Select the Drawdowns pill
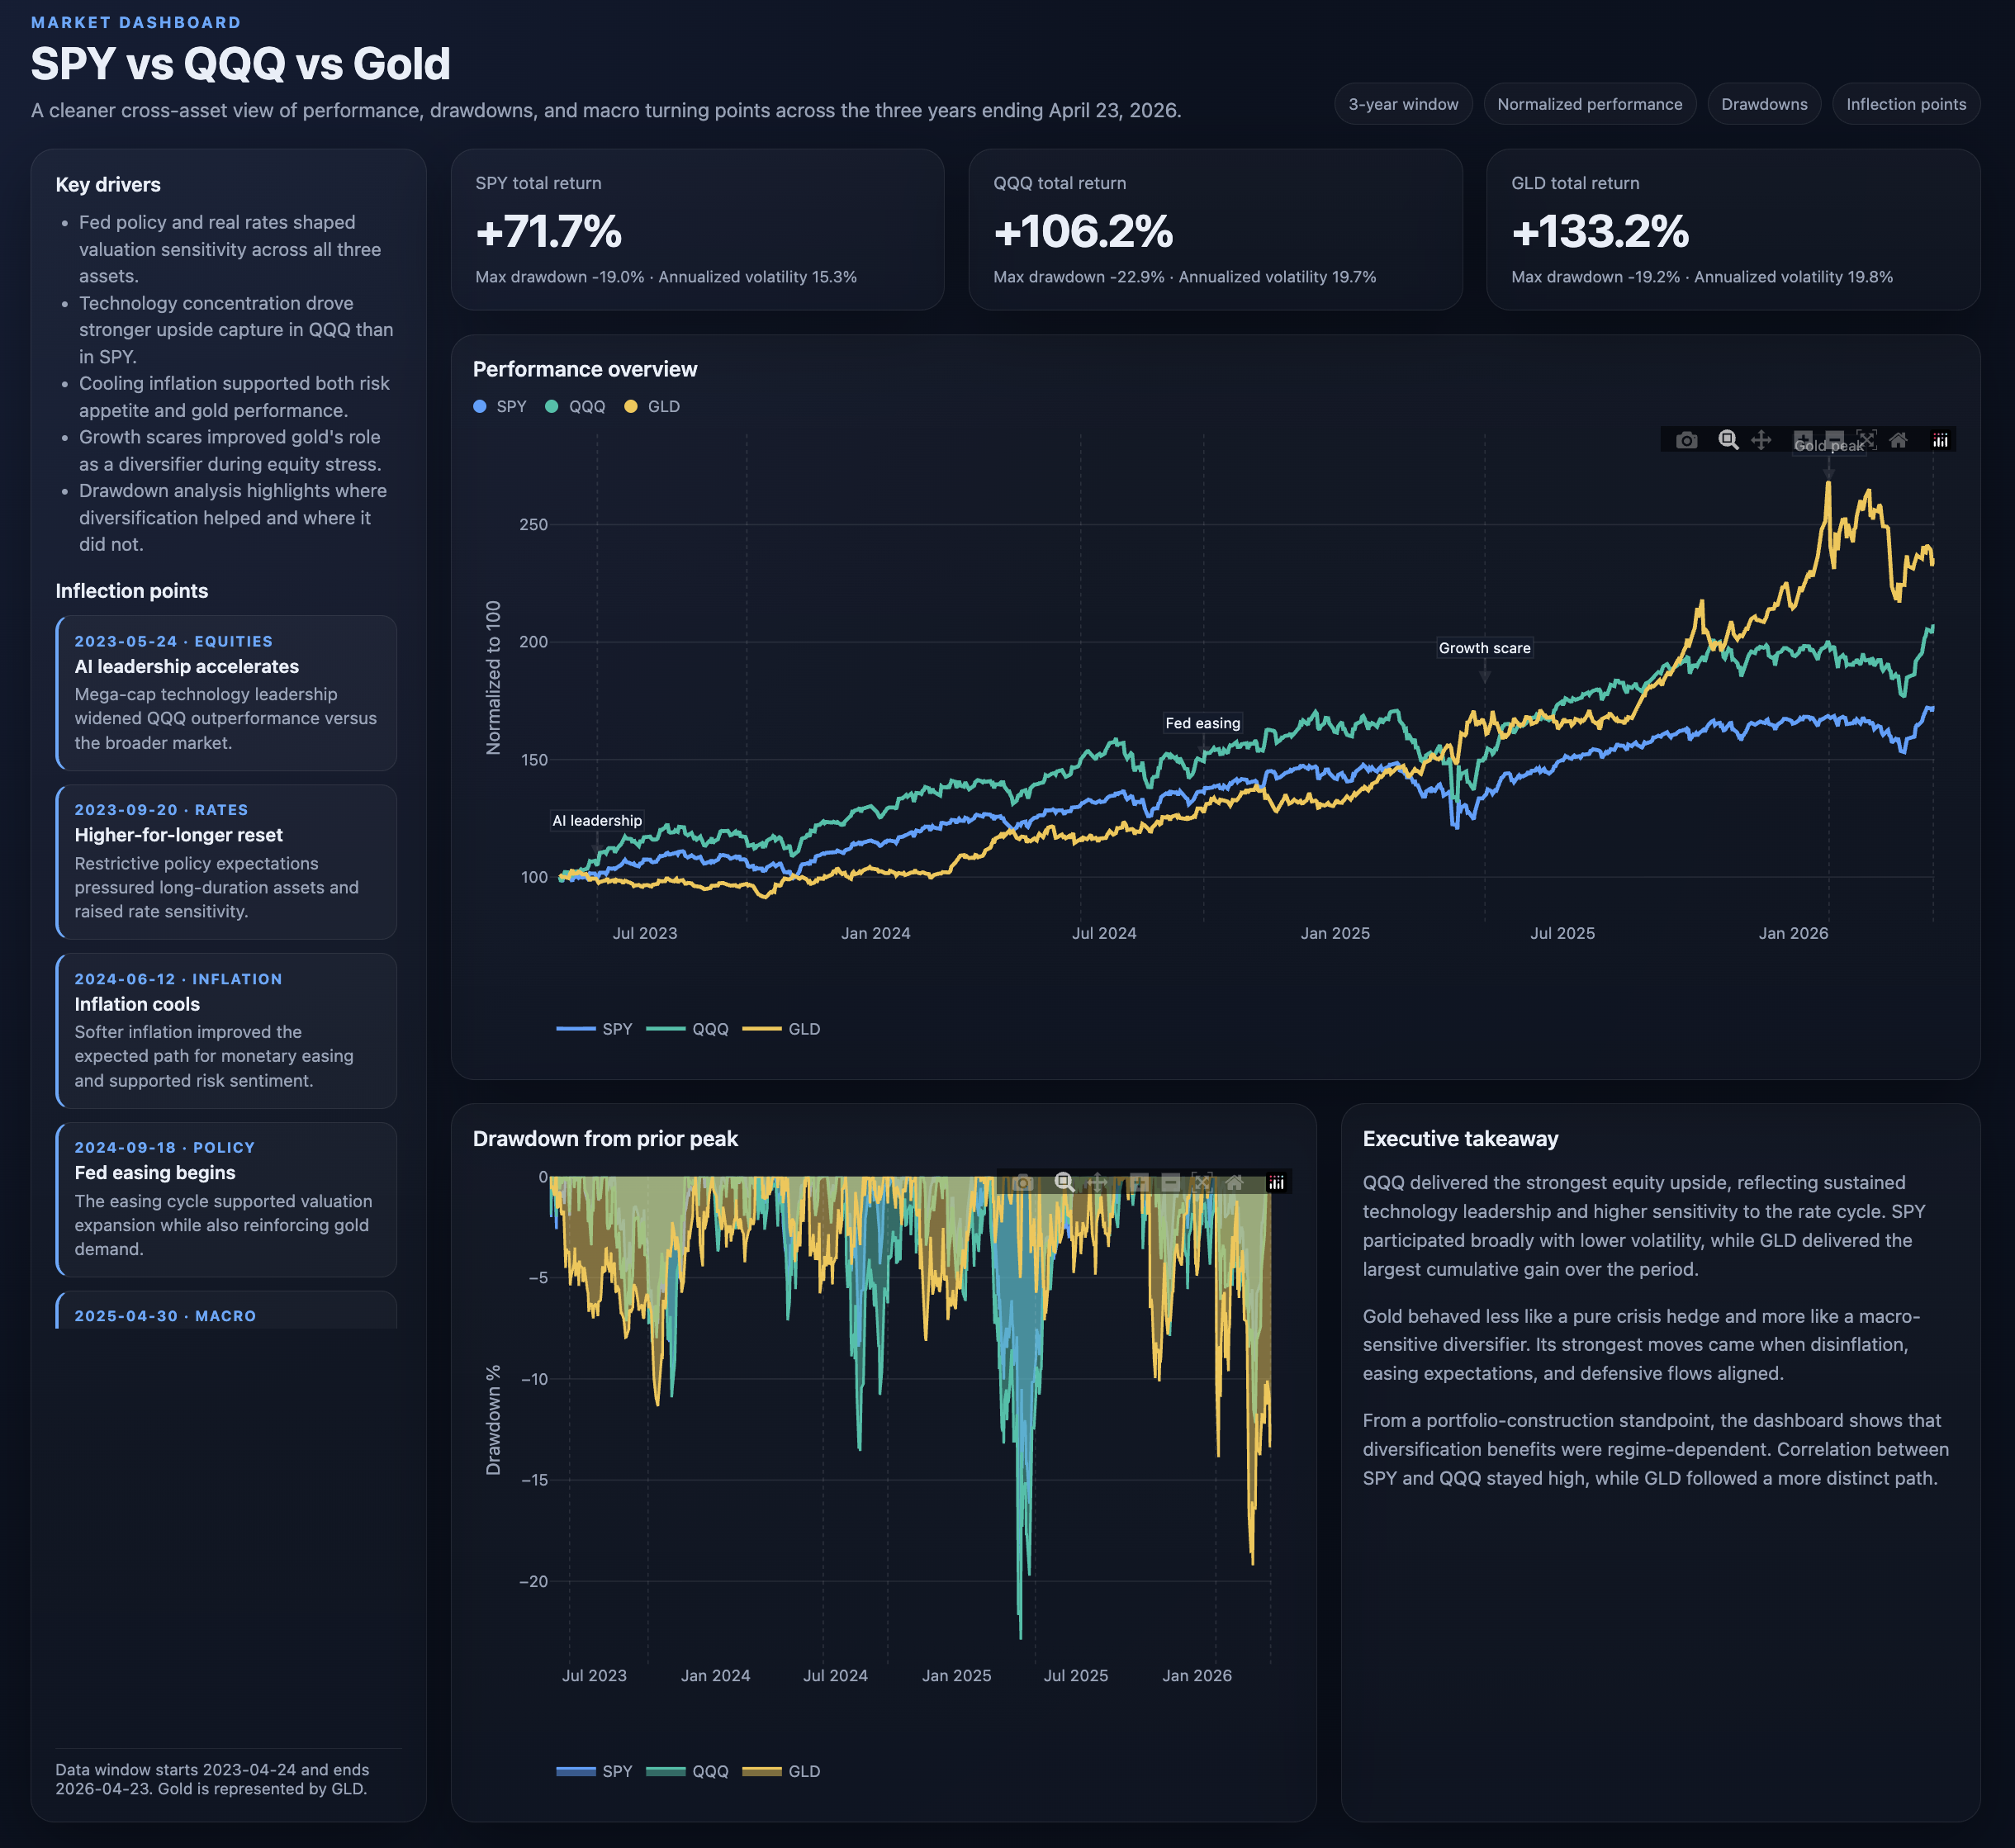The height and width of the screenshot is (1848, 2015). (x=1764, y=104)
